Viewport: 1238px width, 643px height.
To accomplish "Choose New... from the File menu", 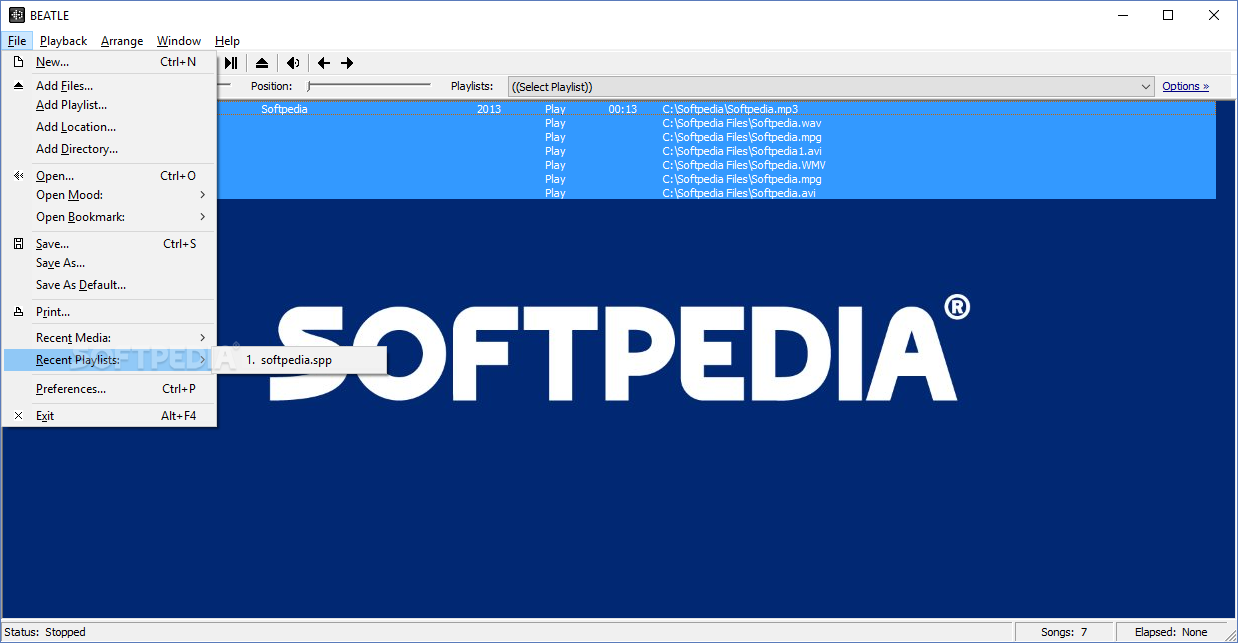I will click(109, 62).
